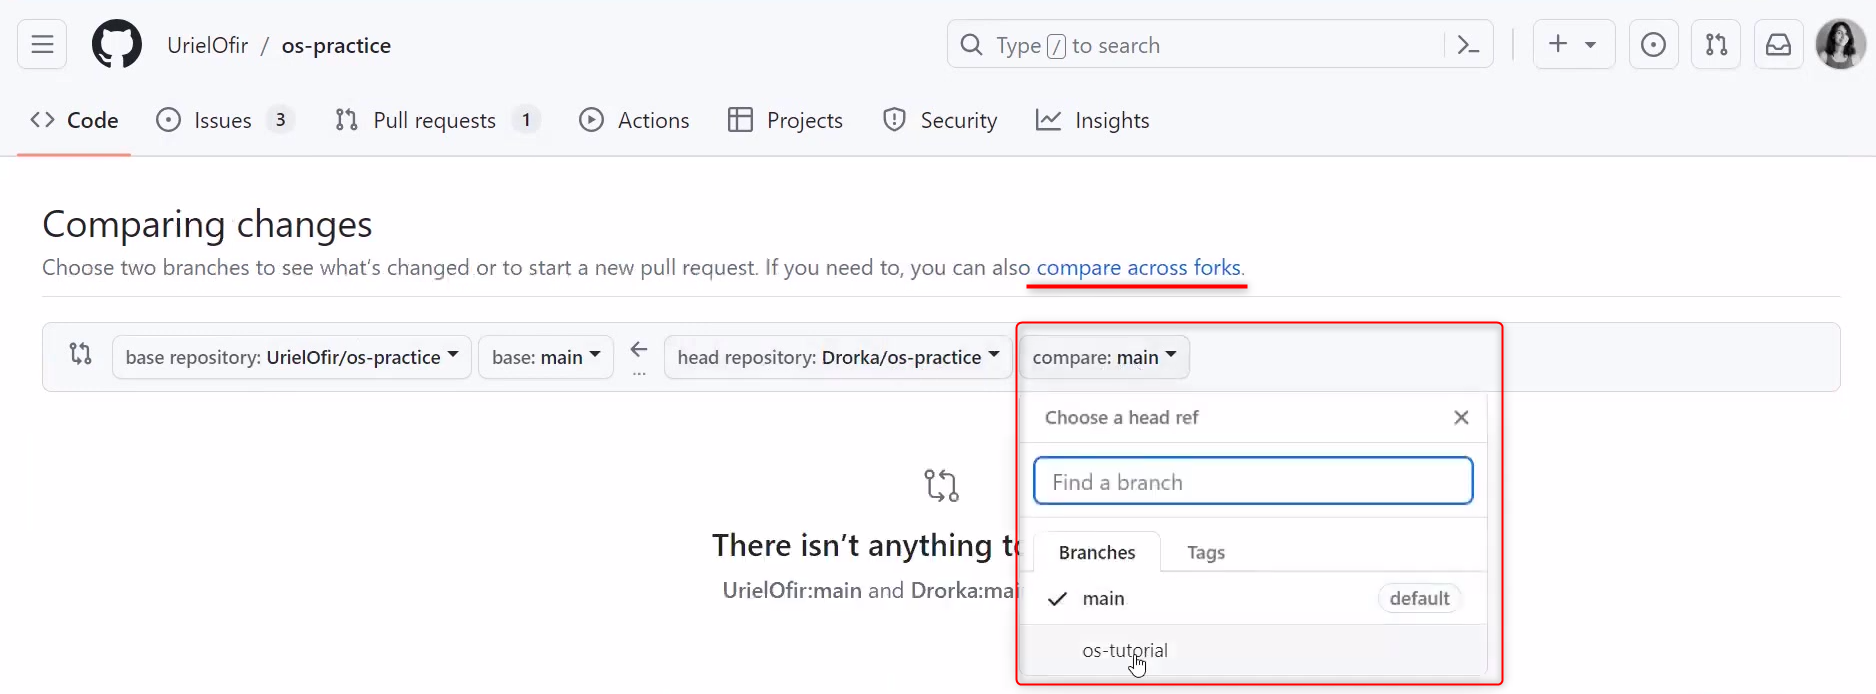View your pull requests from header icon

pyautogui.click(x=1716, y=45)
